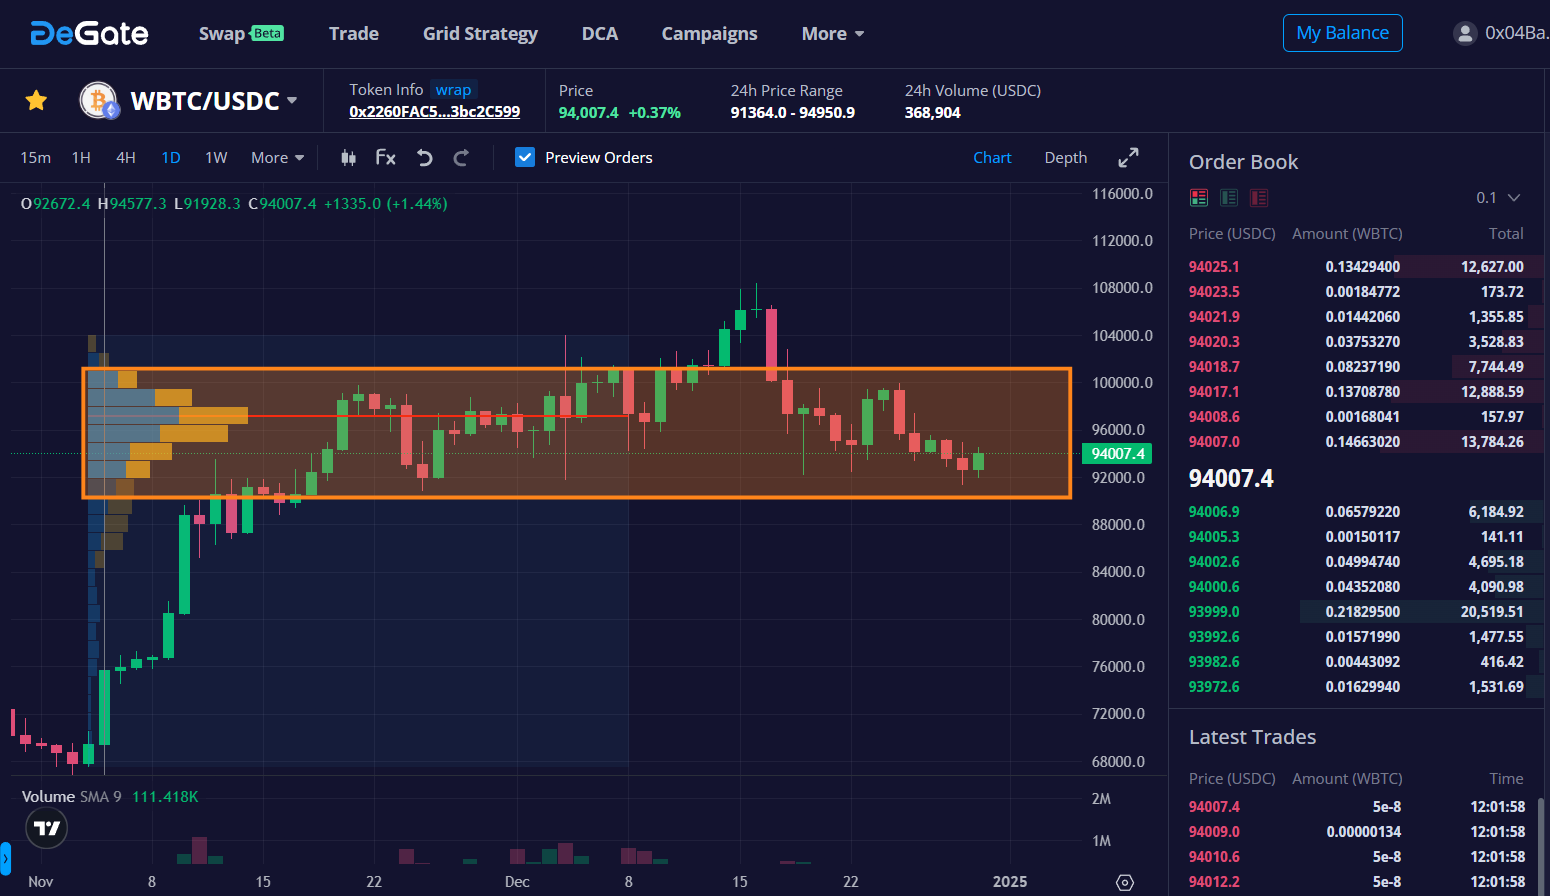
Task: Open order book 0.1 precision dropdown
Action: (x=1498, y=198)
